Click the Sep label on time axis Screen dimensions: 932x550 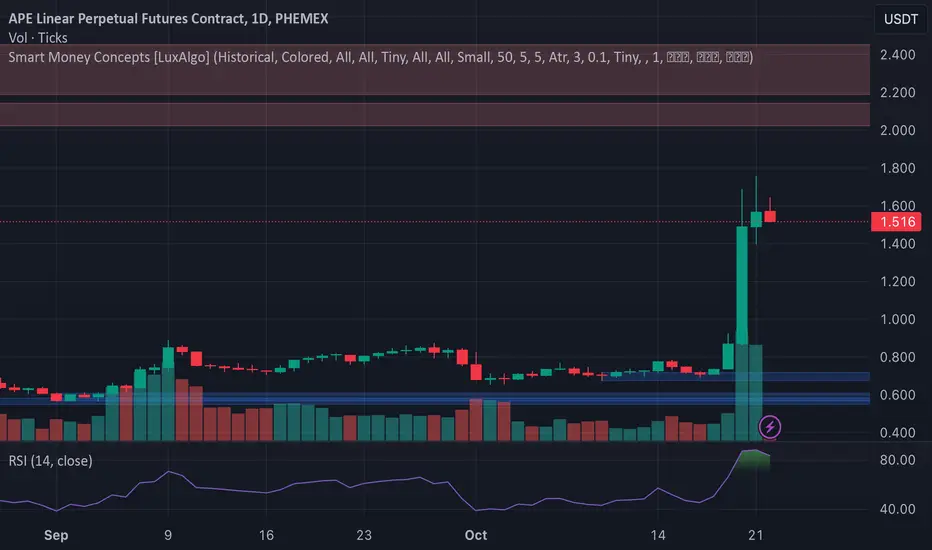[56, 535]
